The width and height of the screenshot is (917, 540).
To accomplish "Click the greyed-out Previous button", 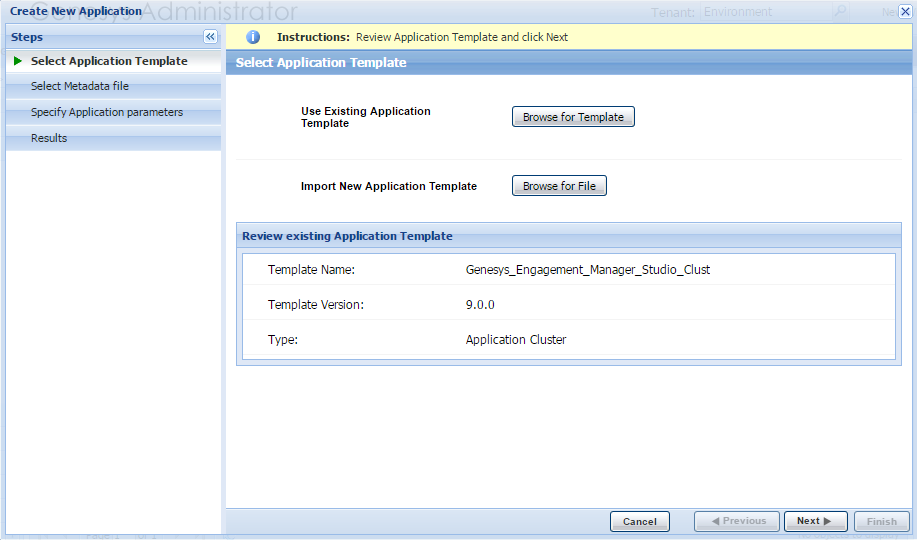I will click(736, 521).
